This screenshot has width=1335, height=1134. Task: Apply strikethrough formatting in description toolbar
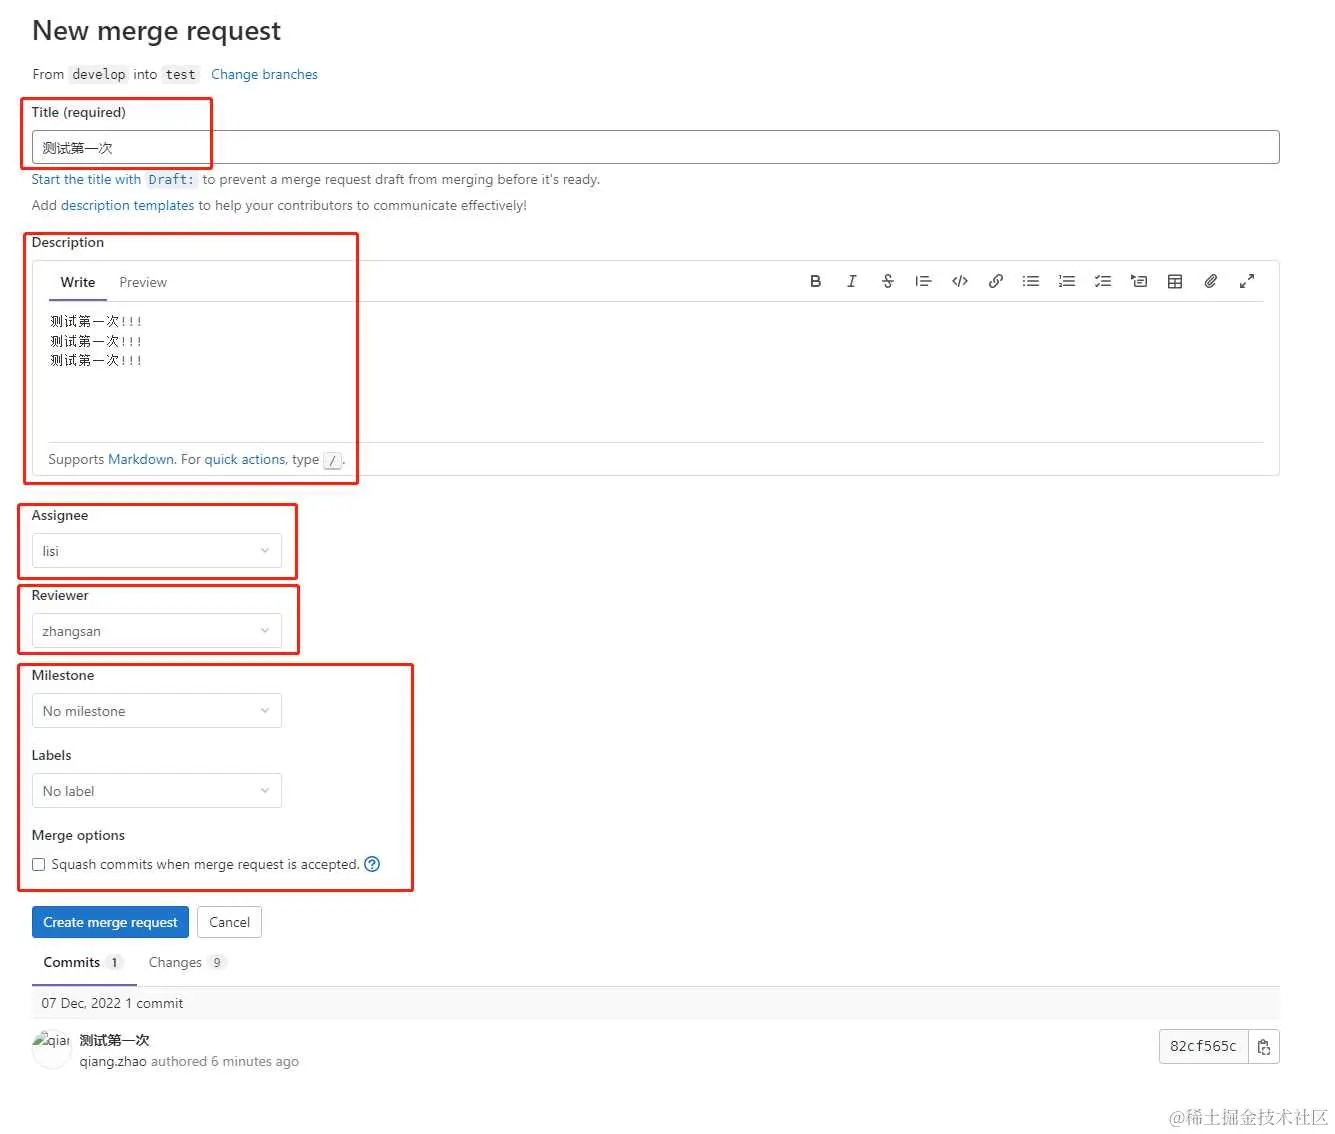[887, 281]
